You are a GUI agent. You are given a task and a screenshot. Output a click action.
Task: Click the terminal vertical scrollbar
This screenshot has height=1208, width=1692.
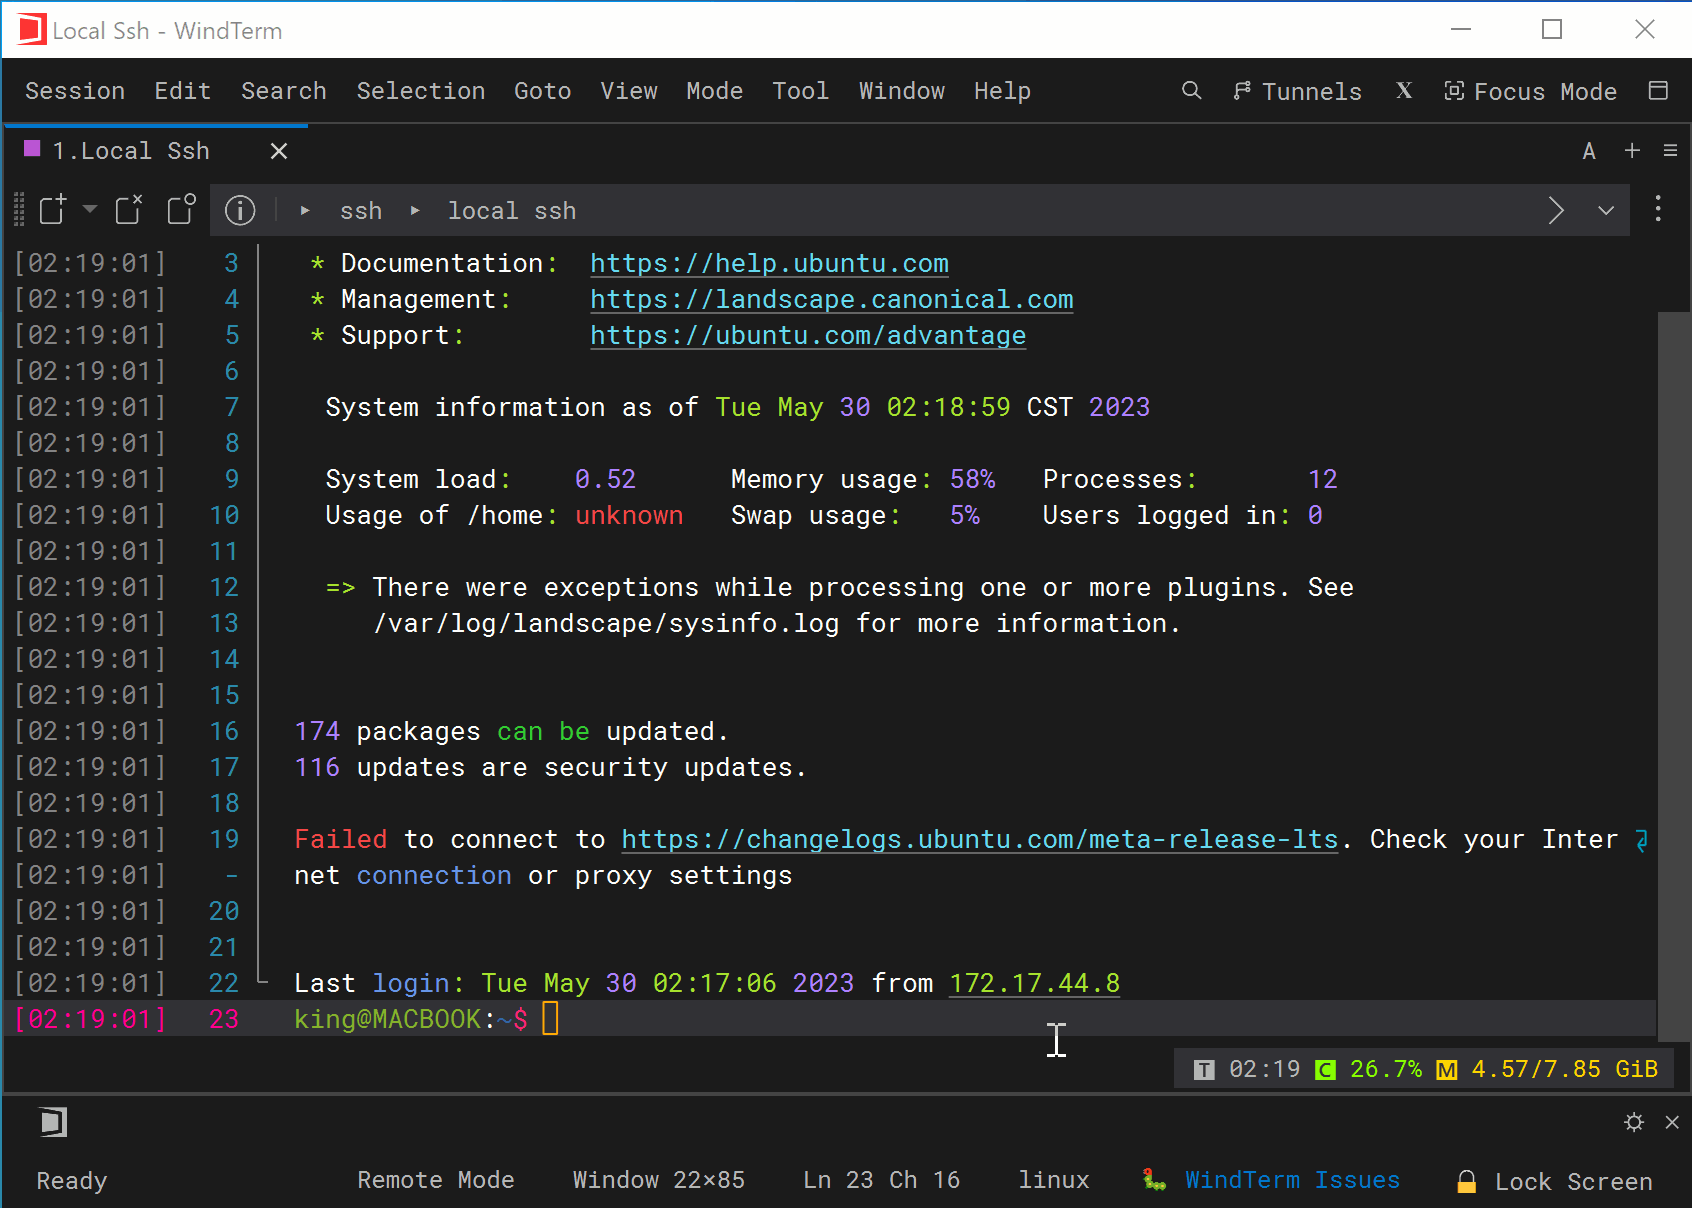1674,676
